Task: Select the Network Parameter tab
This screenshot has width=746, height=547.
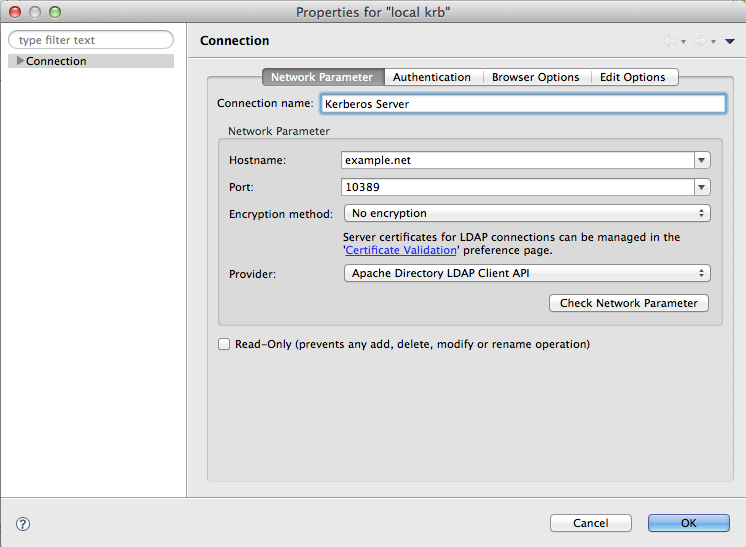Action: point(322,77)
